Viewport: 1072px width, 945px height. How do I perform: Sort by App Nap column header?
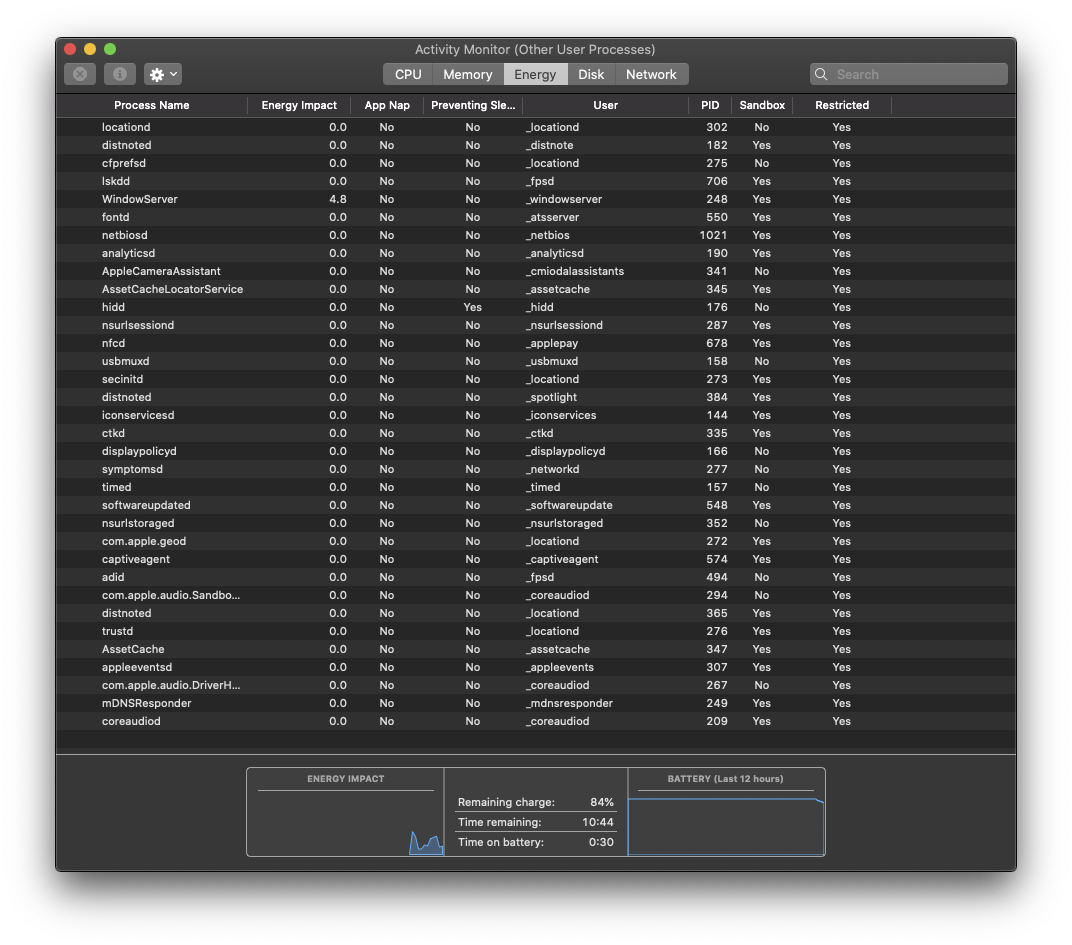pos(387,105)
